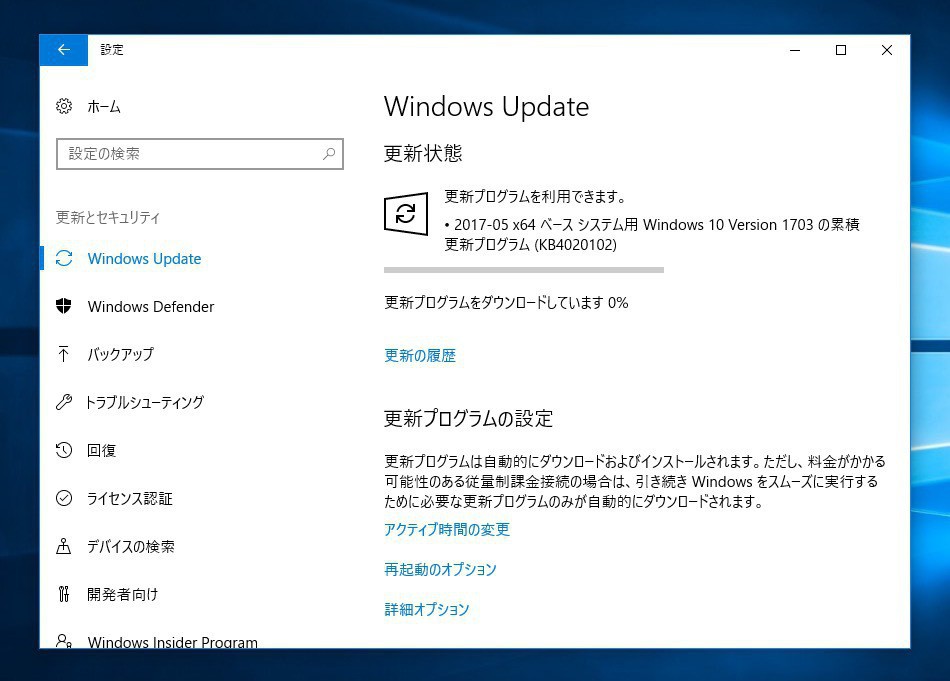
Task: Click the activation checkmark circle icon
Action: pos(64,498)
